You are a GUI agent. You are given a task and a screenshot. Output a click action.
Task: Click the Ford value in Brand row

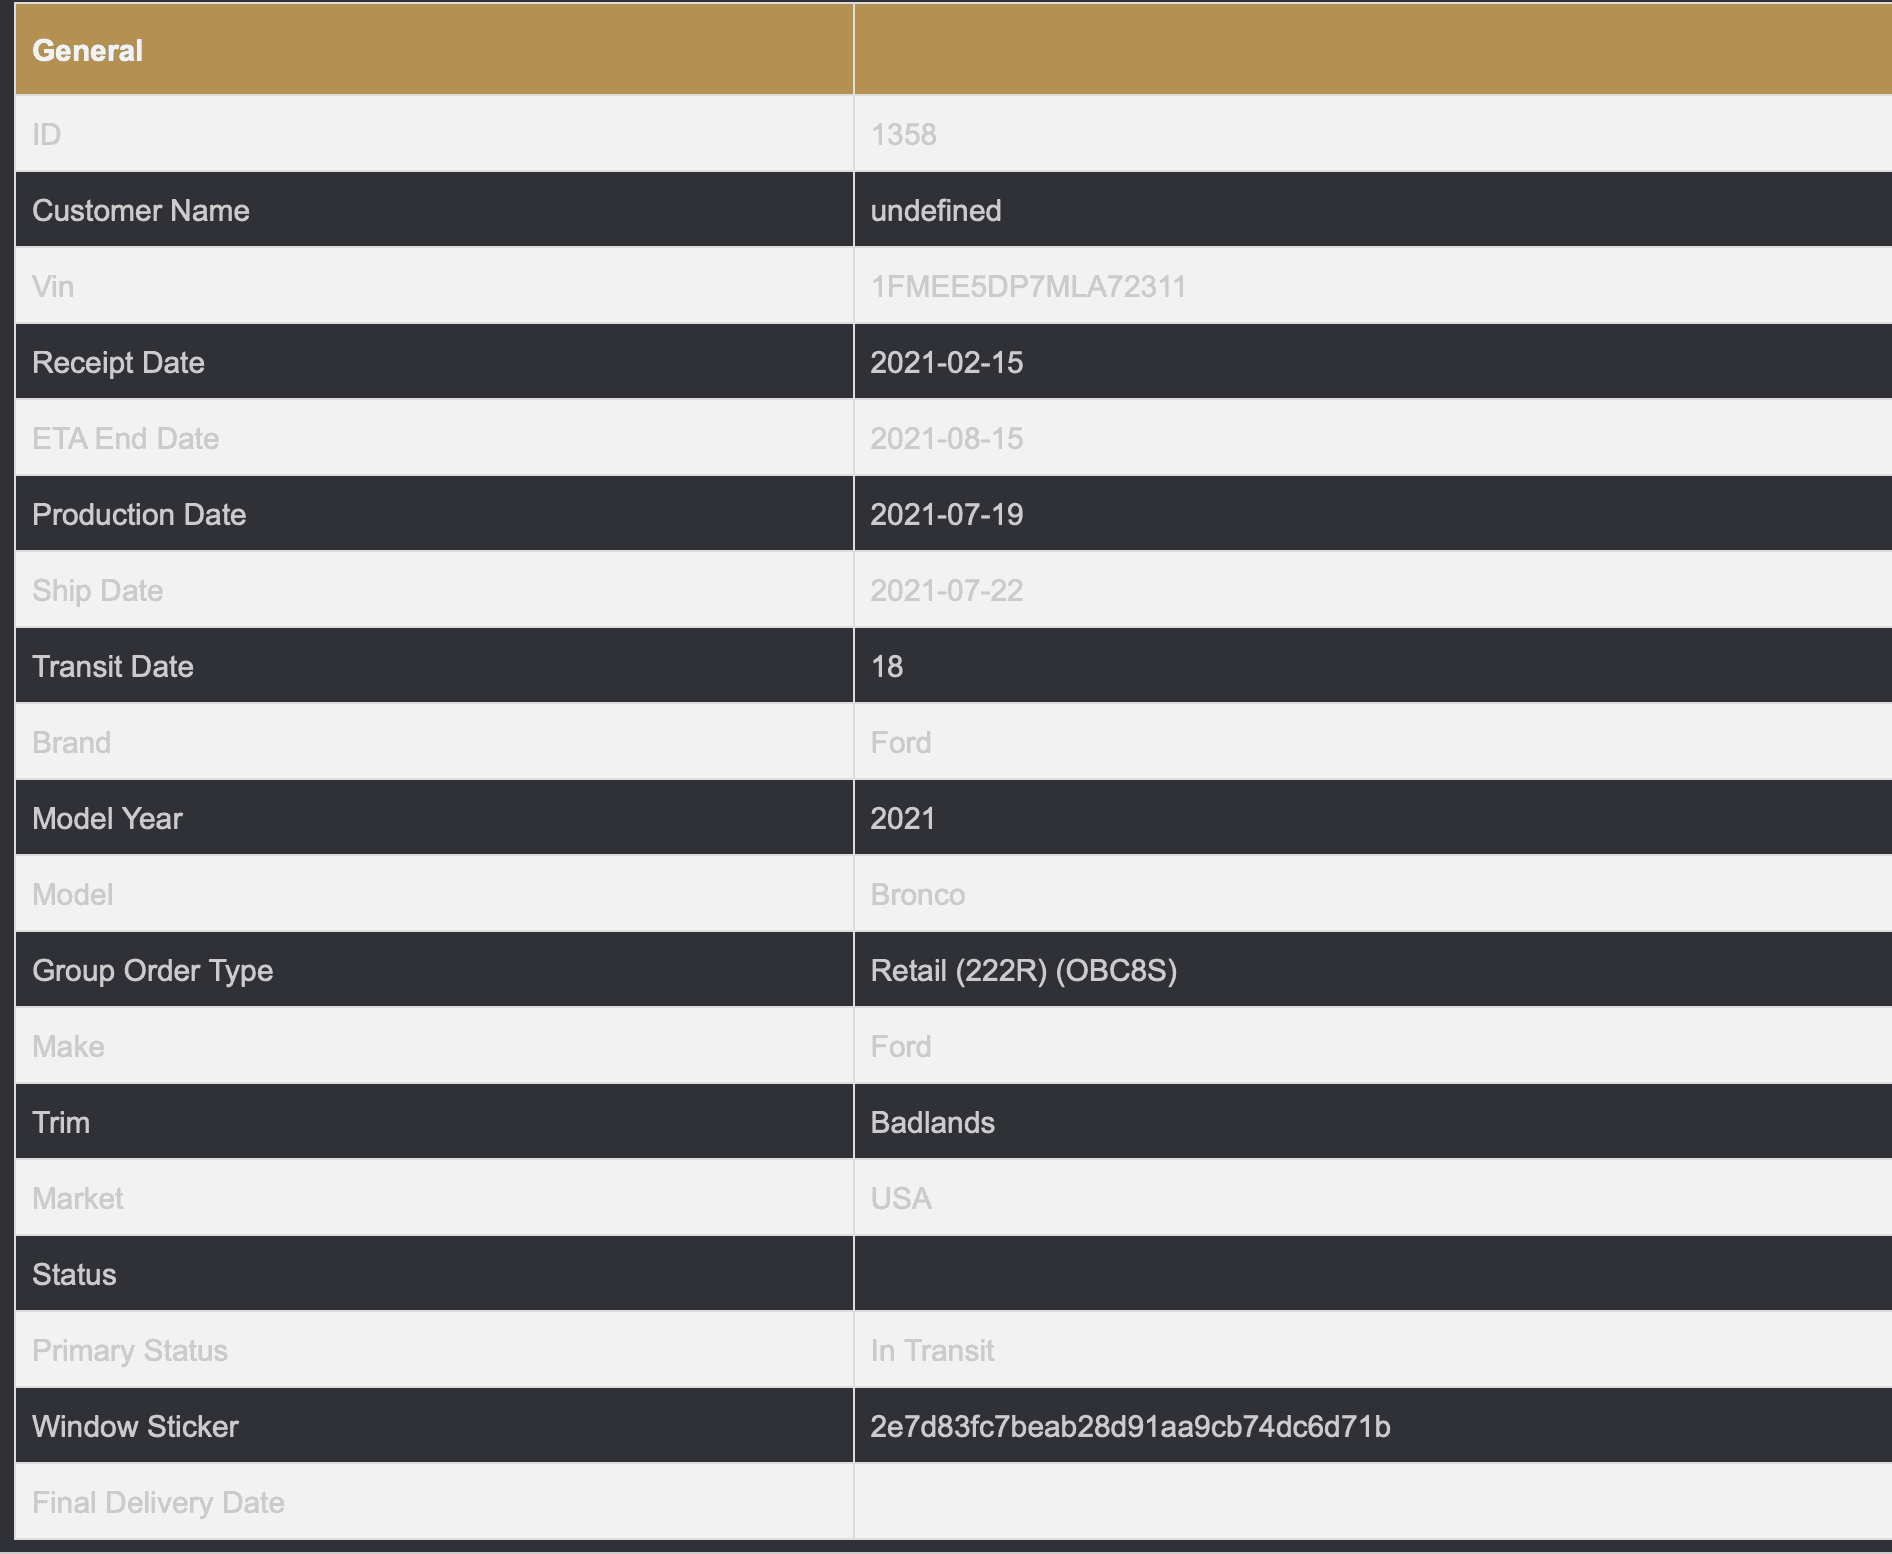901,742
